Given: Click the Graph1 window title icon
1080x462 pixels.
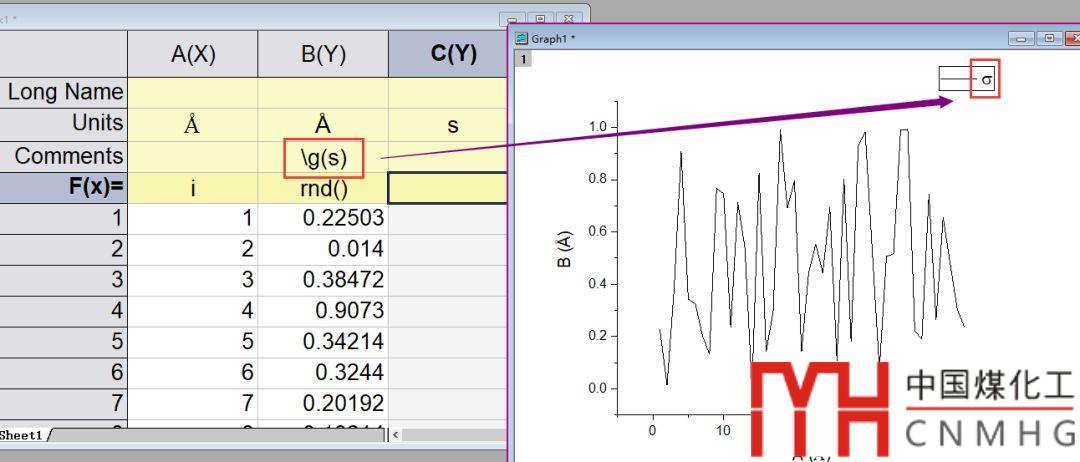Looking at the screenshot, I should pos(520,39).
